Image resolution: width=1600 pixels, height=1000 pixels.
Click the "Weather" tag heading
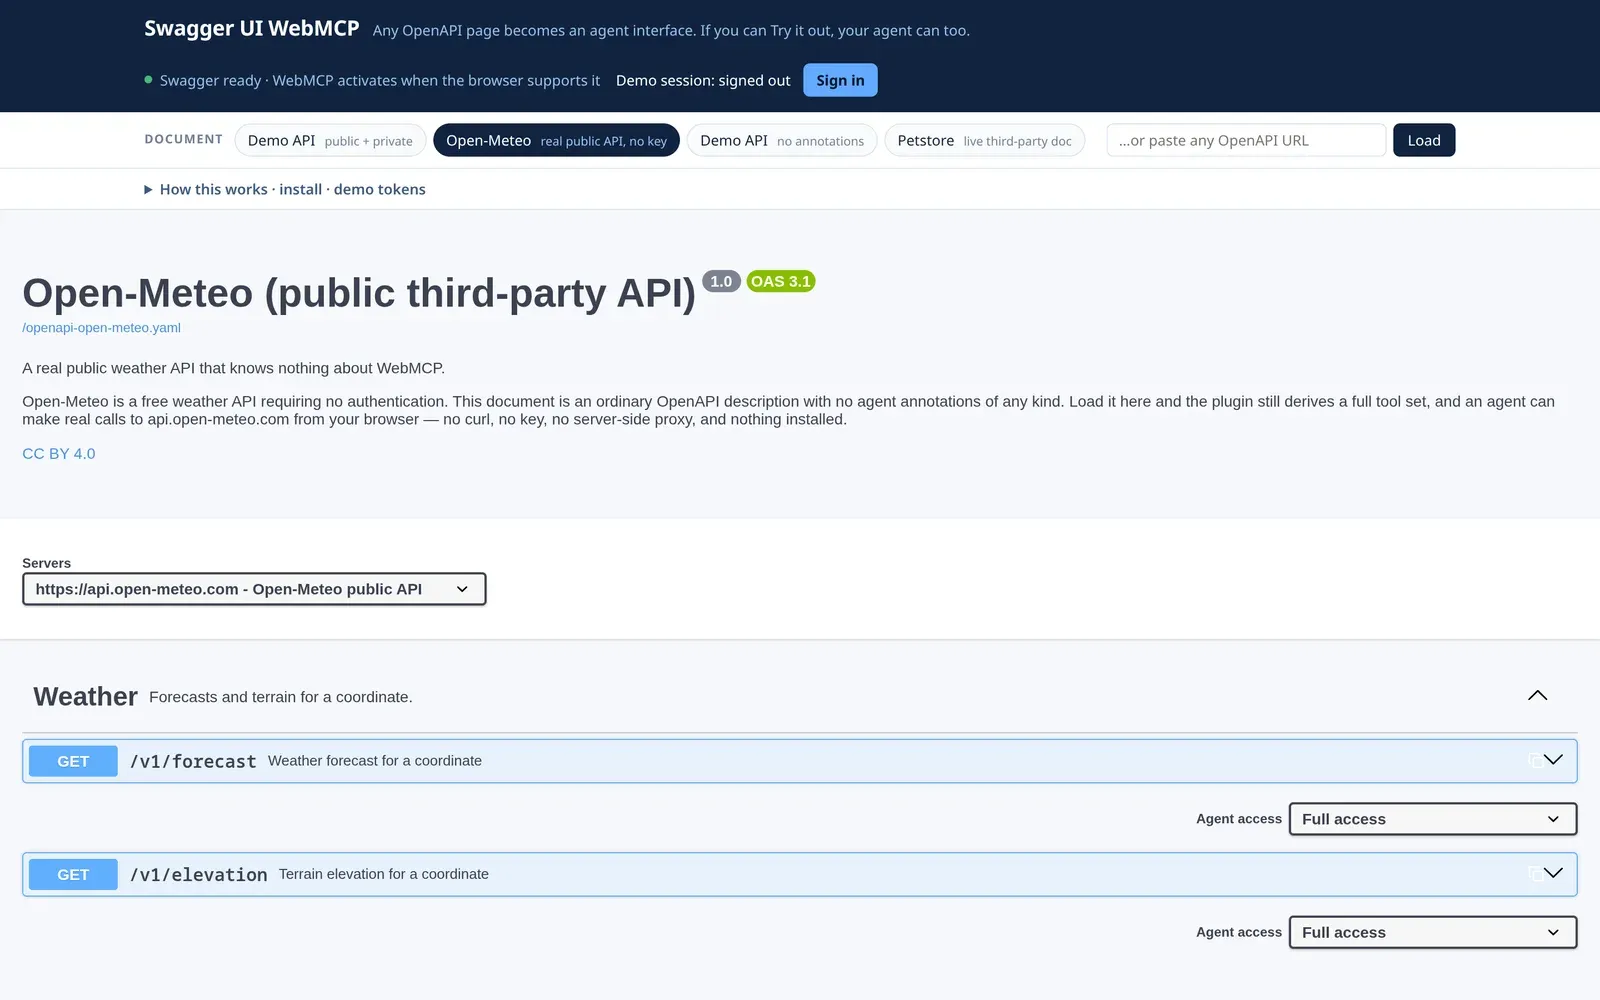[85, 696]
